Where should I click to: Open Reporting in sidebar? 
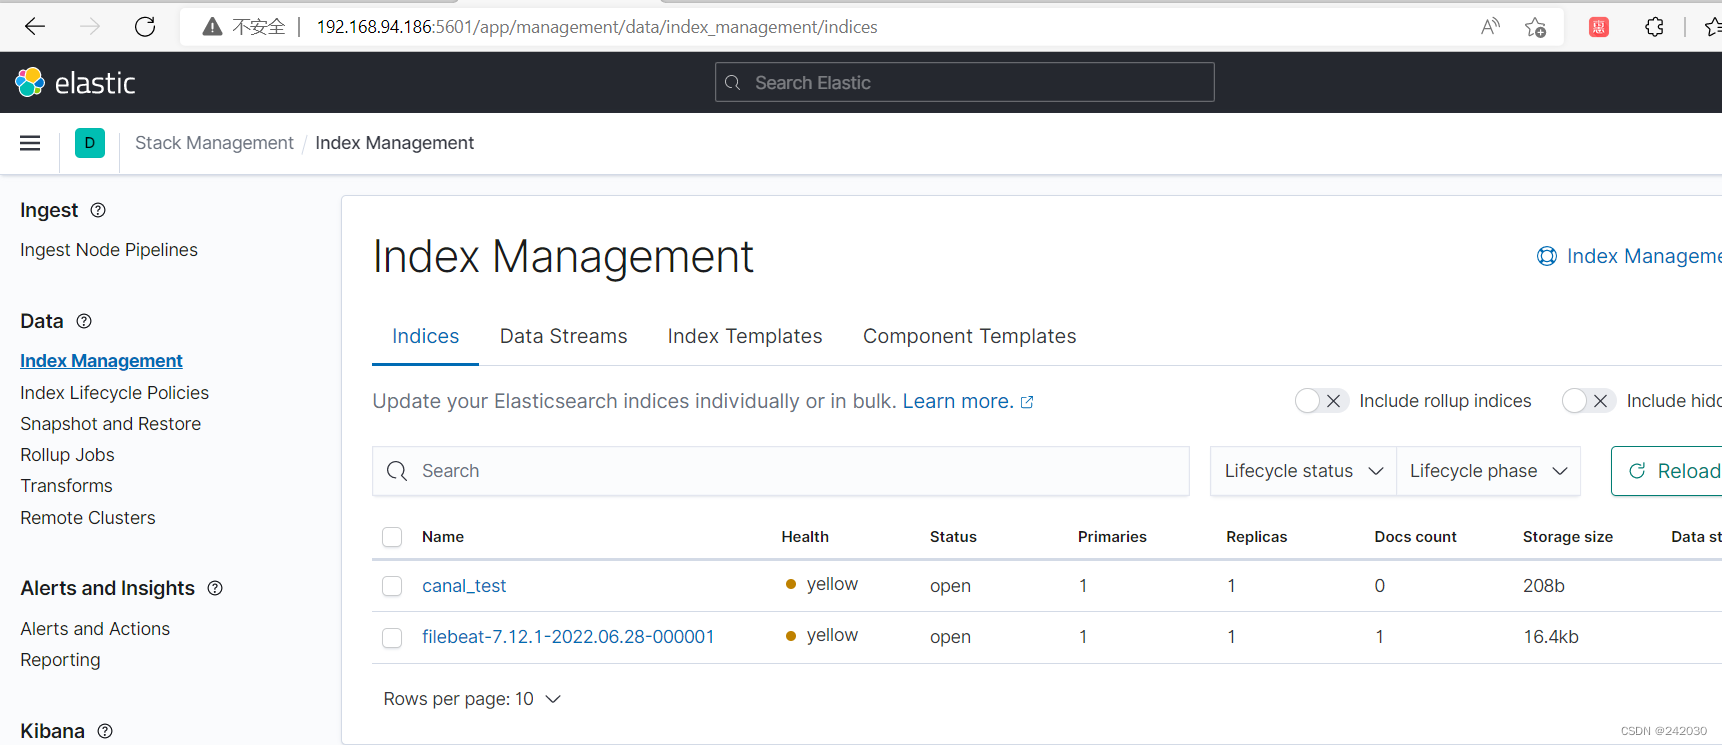[x=60, y=660]
